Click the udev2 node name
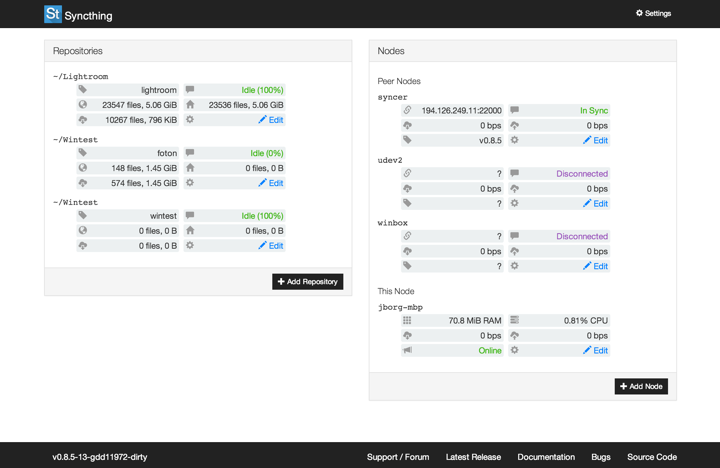720x468 pixels. click(x=390, y=160)
